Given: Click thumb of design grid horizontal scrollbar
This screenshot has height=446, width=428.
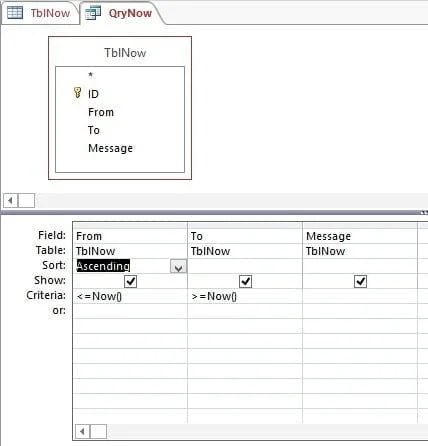Looking at the screenshot, I should click(x=98, y=432).
